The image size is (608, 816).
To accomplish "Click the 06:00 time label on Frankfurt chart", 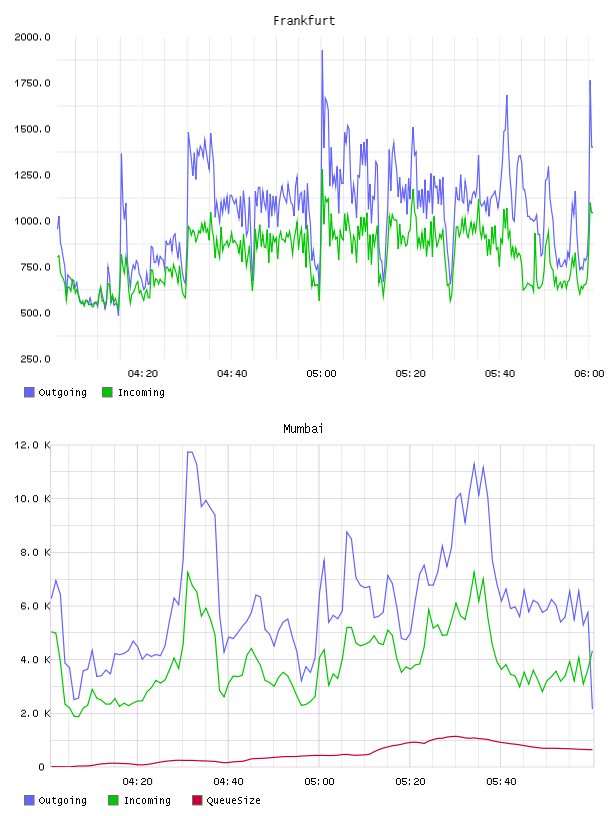I will pos(589,374).
